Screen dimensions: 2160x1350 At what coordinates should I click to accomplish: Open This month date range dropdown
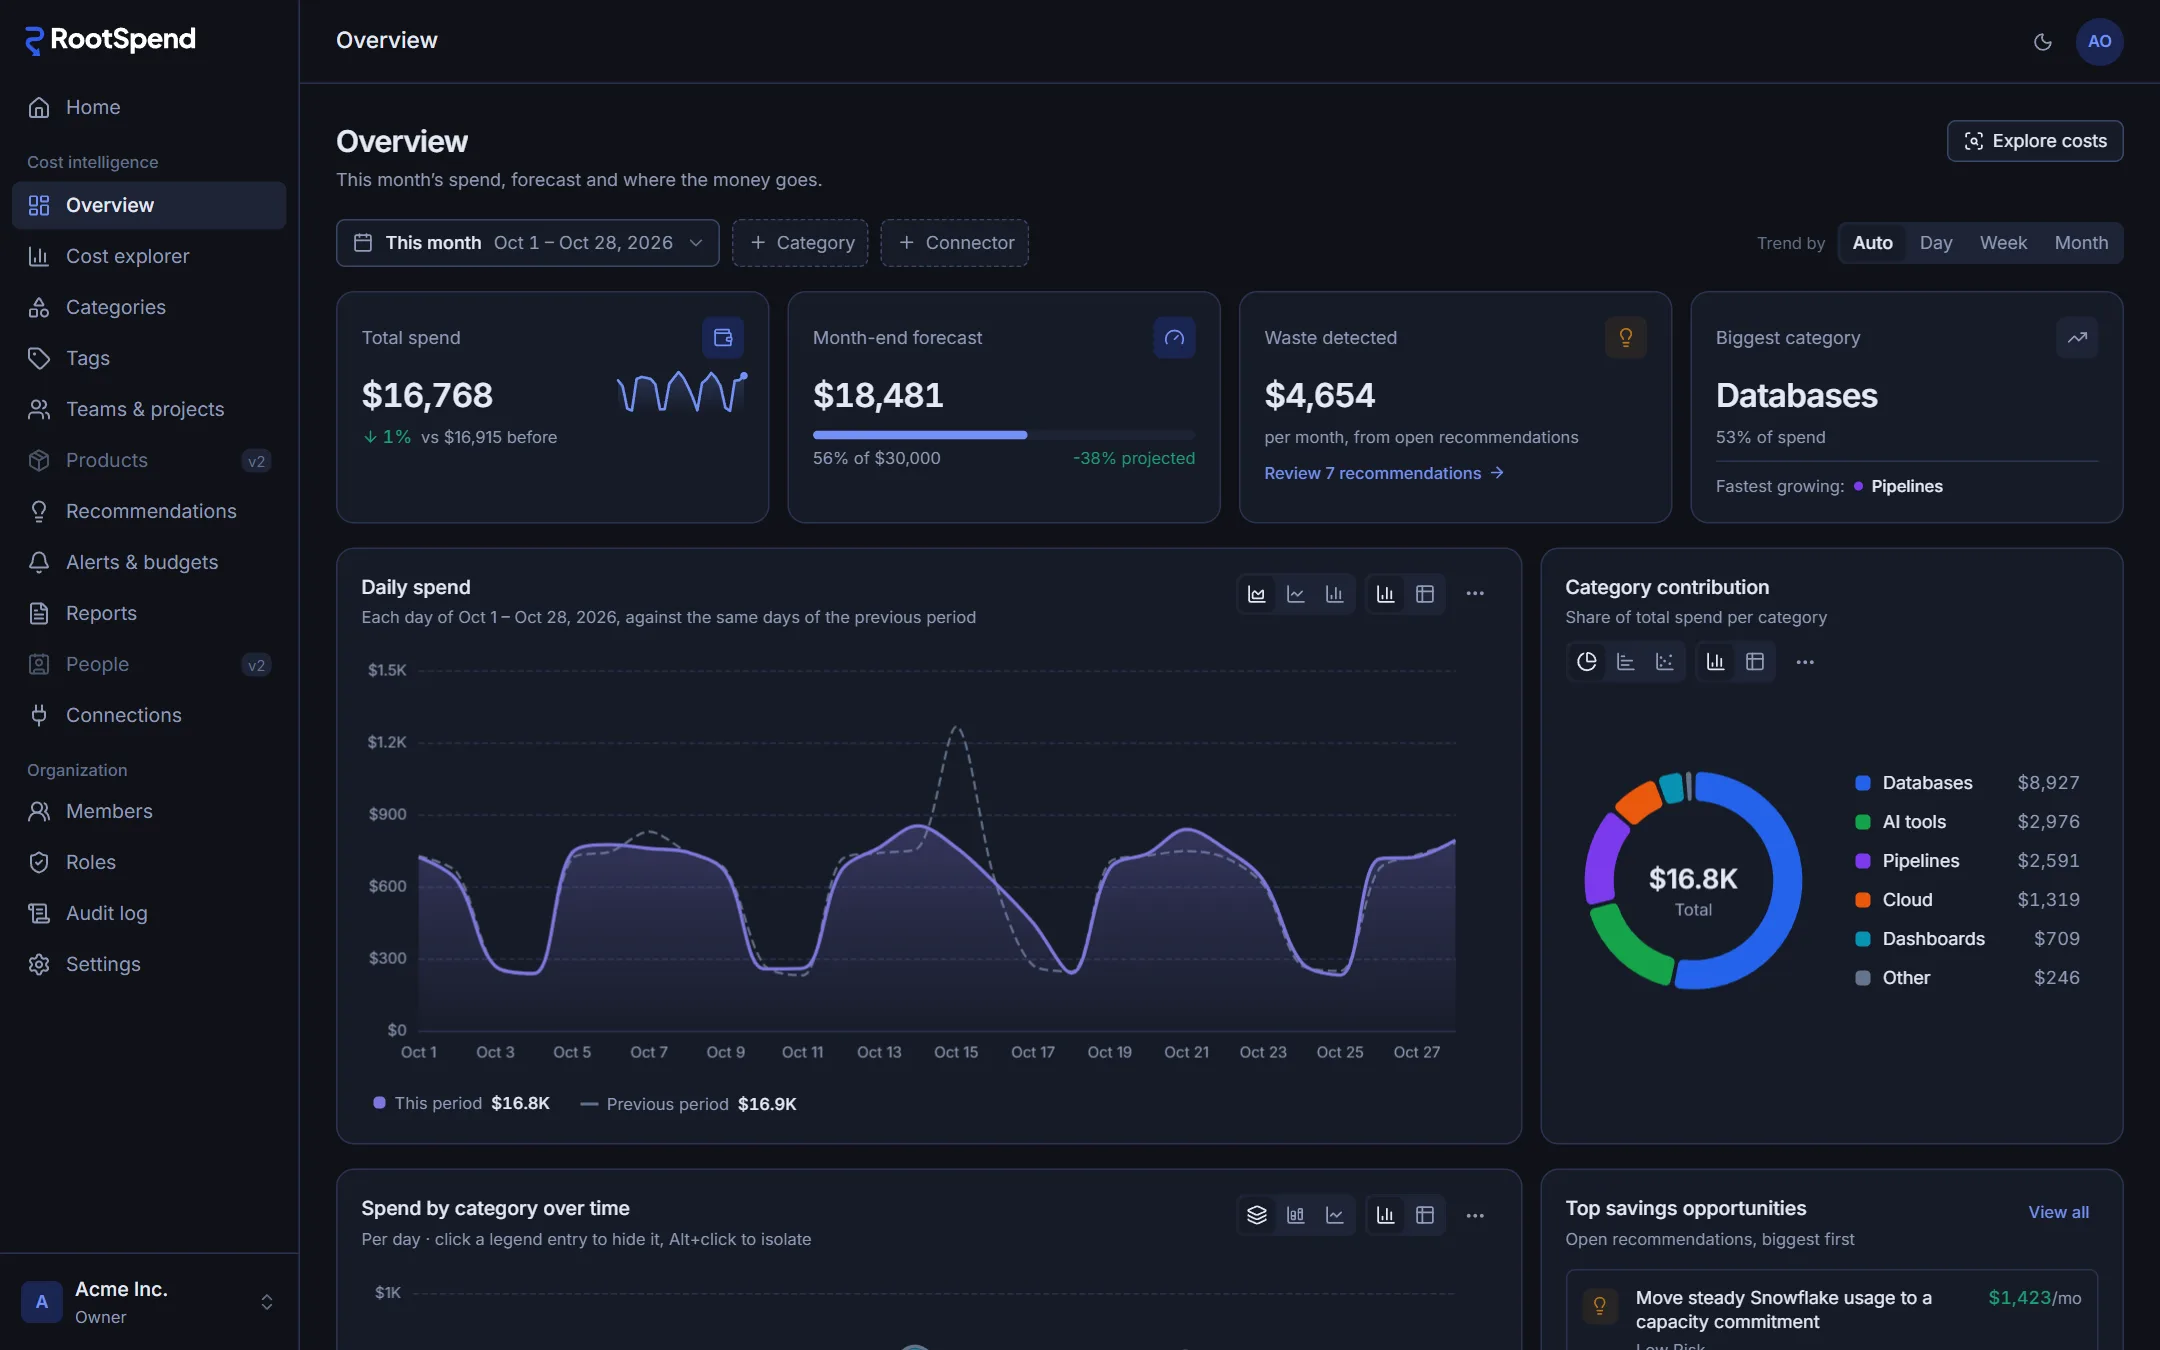pos(528,243)
